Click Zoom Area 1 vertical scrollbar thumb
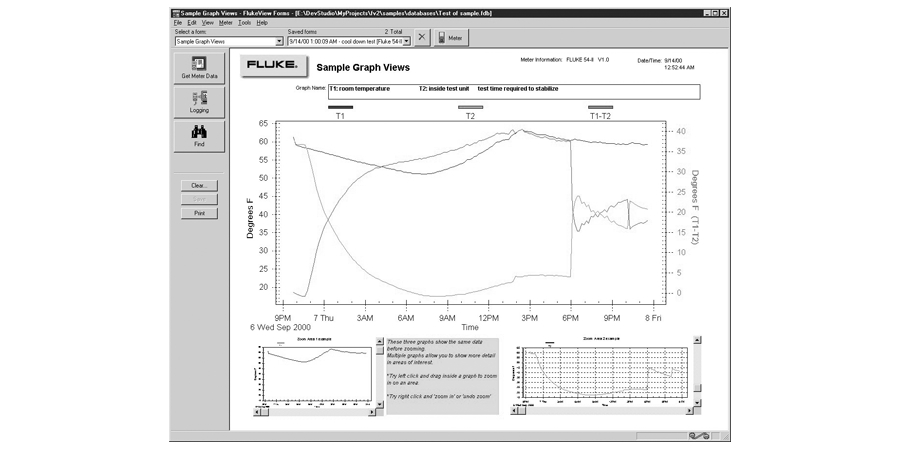This screenshot has width=900, height=450. 379,350
